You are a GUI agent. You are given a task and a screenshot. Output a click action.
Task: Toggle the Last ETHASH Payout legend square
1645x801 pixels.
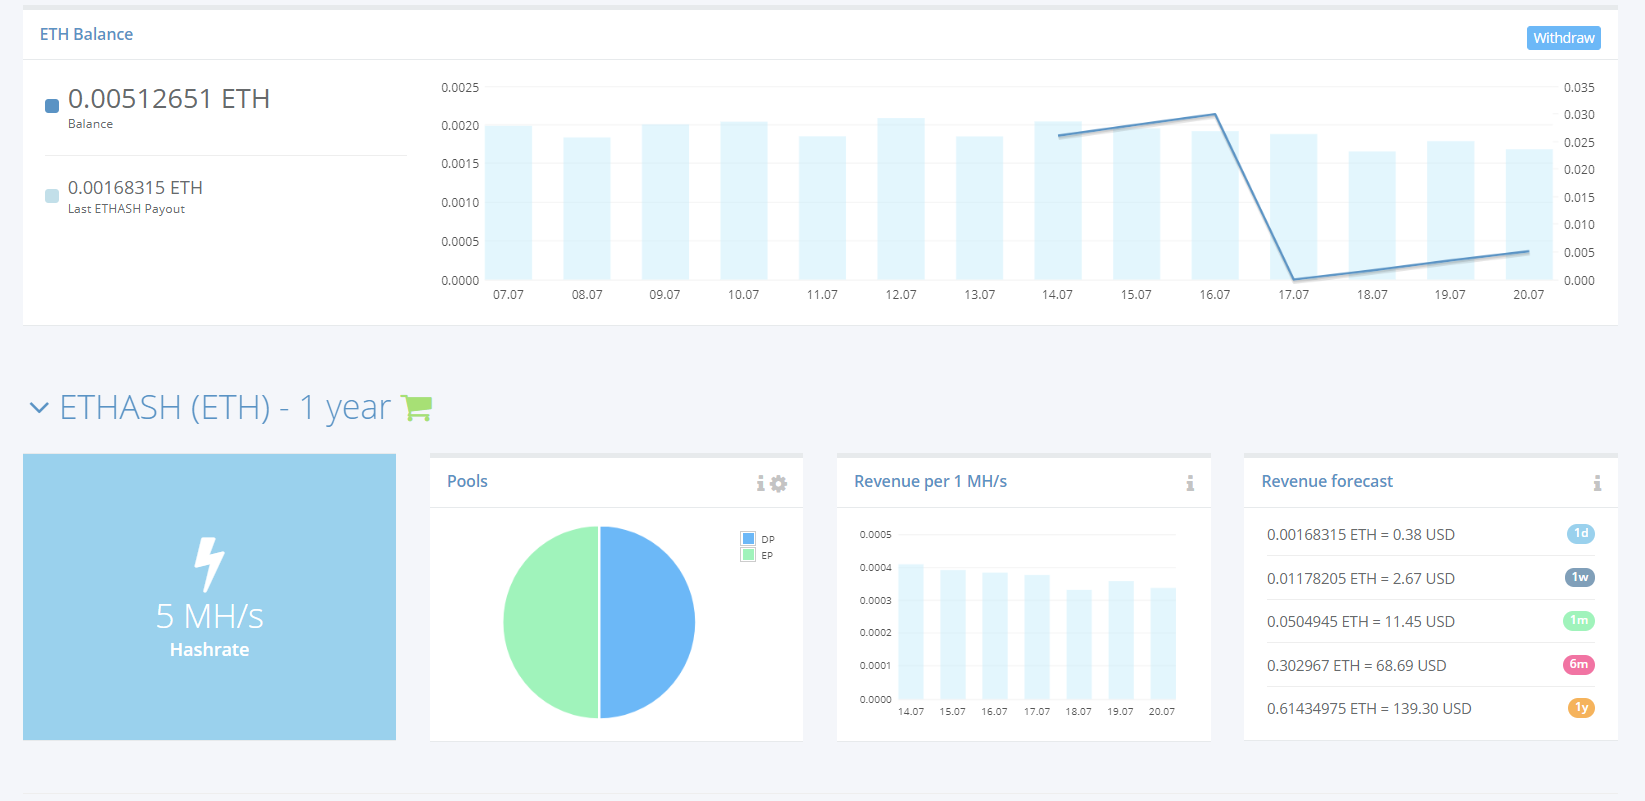pyautogui.click(x=52, y=196)
